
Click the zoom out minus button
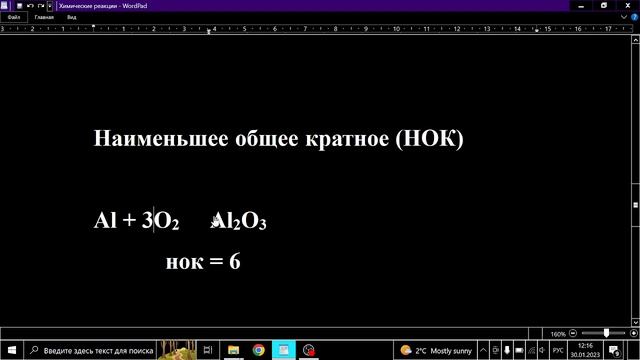[573, 333]
